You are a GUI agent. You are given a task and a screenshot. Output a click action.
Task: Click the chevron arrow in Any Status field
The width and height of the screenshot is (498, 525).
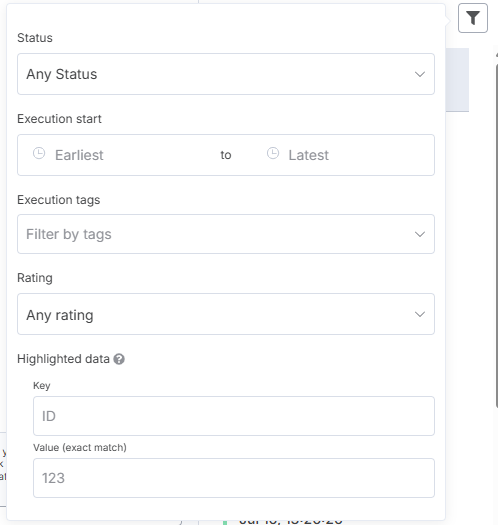pyautogui.click(x=420, y=74)
